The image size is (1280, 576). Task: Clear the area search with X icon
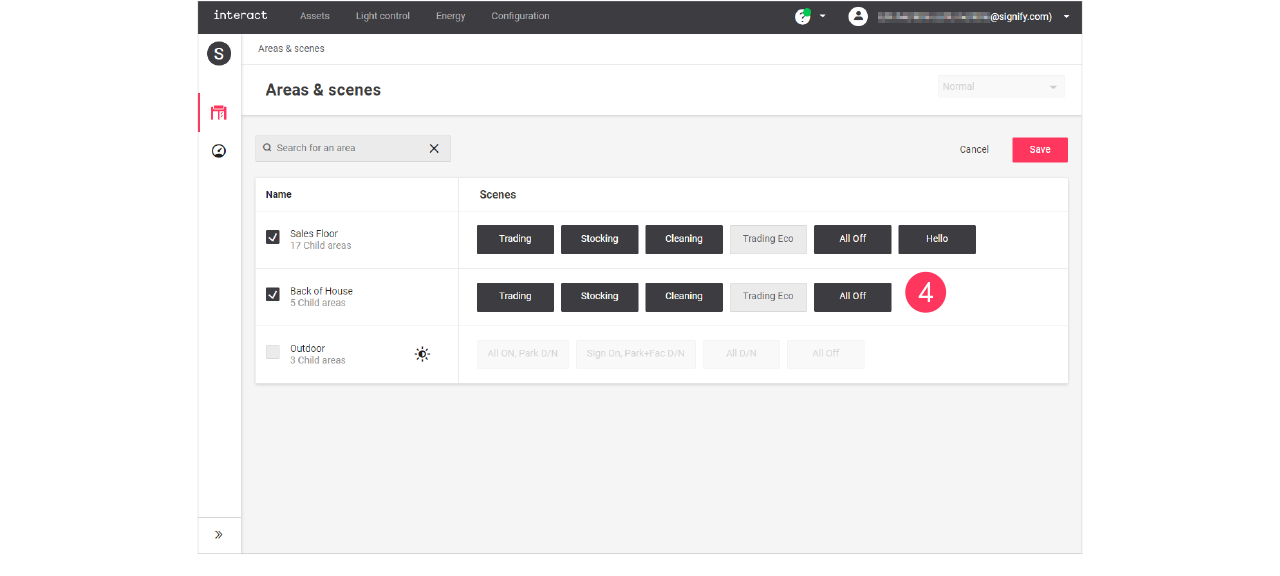tap(434, 149)
